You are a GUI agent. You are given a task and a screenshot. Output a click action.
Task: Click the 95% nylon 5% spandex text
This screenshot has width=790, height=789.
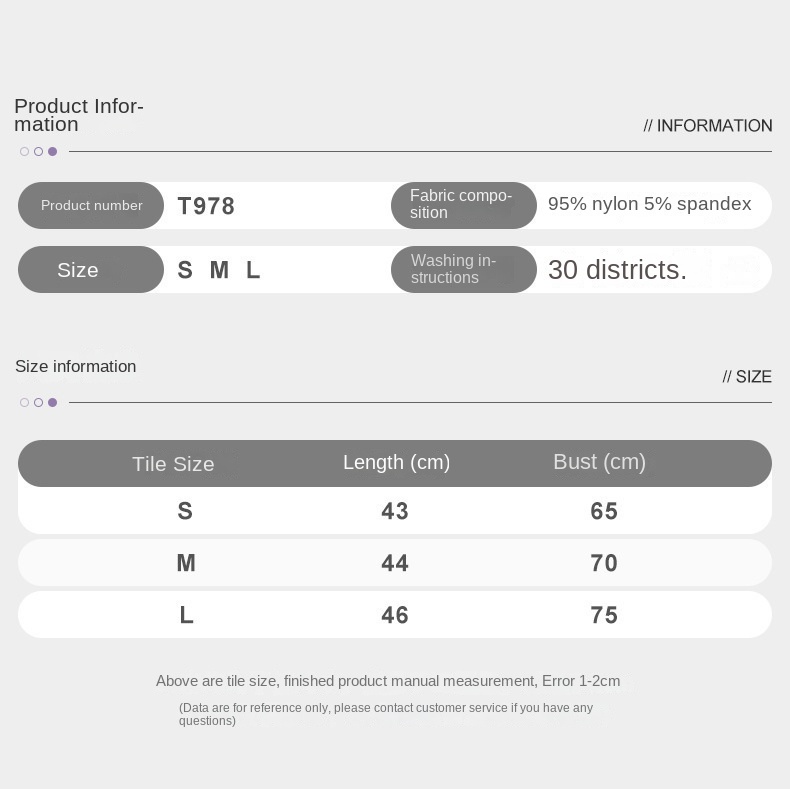pyautogui.click(x=649, y=204)
